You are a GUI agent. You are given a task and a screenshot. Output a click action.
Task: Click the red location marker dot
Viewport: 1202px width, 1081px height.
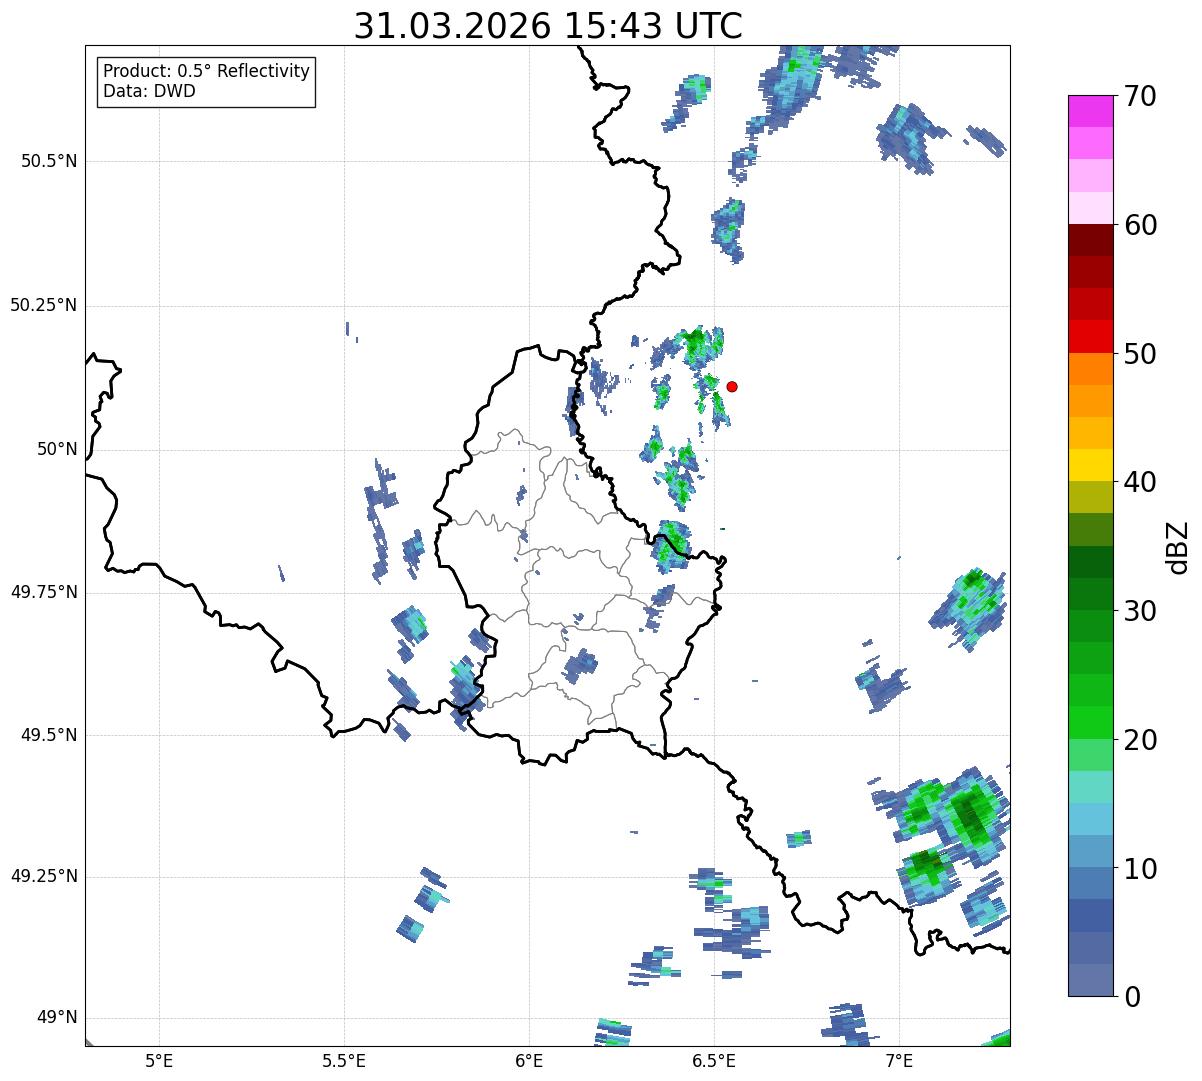click(732, 386)
